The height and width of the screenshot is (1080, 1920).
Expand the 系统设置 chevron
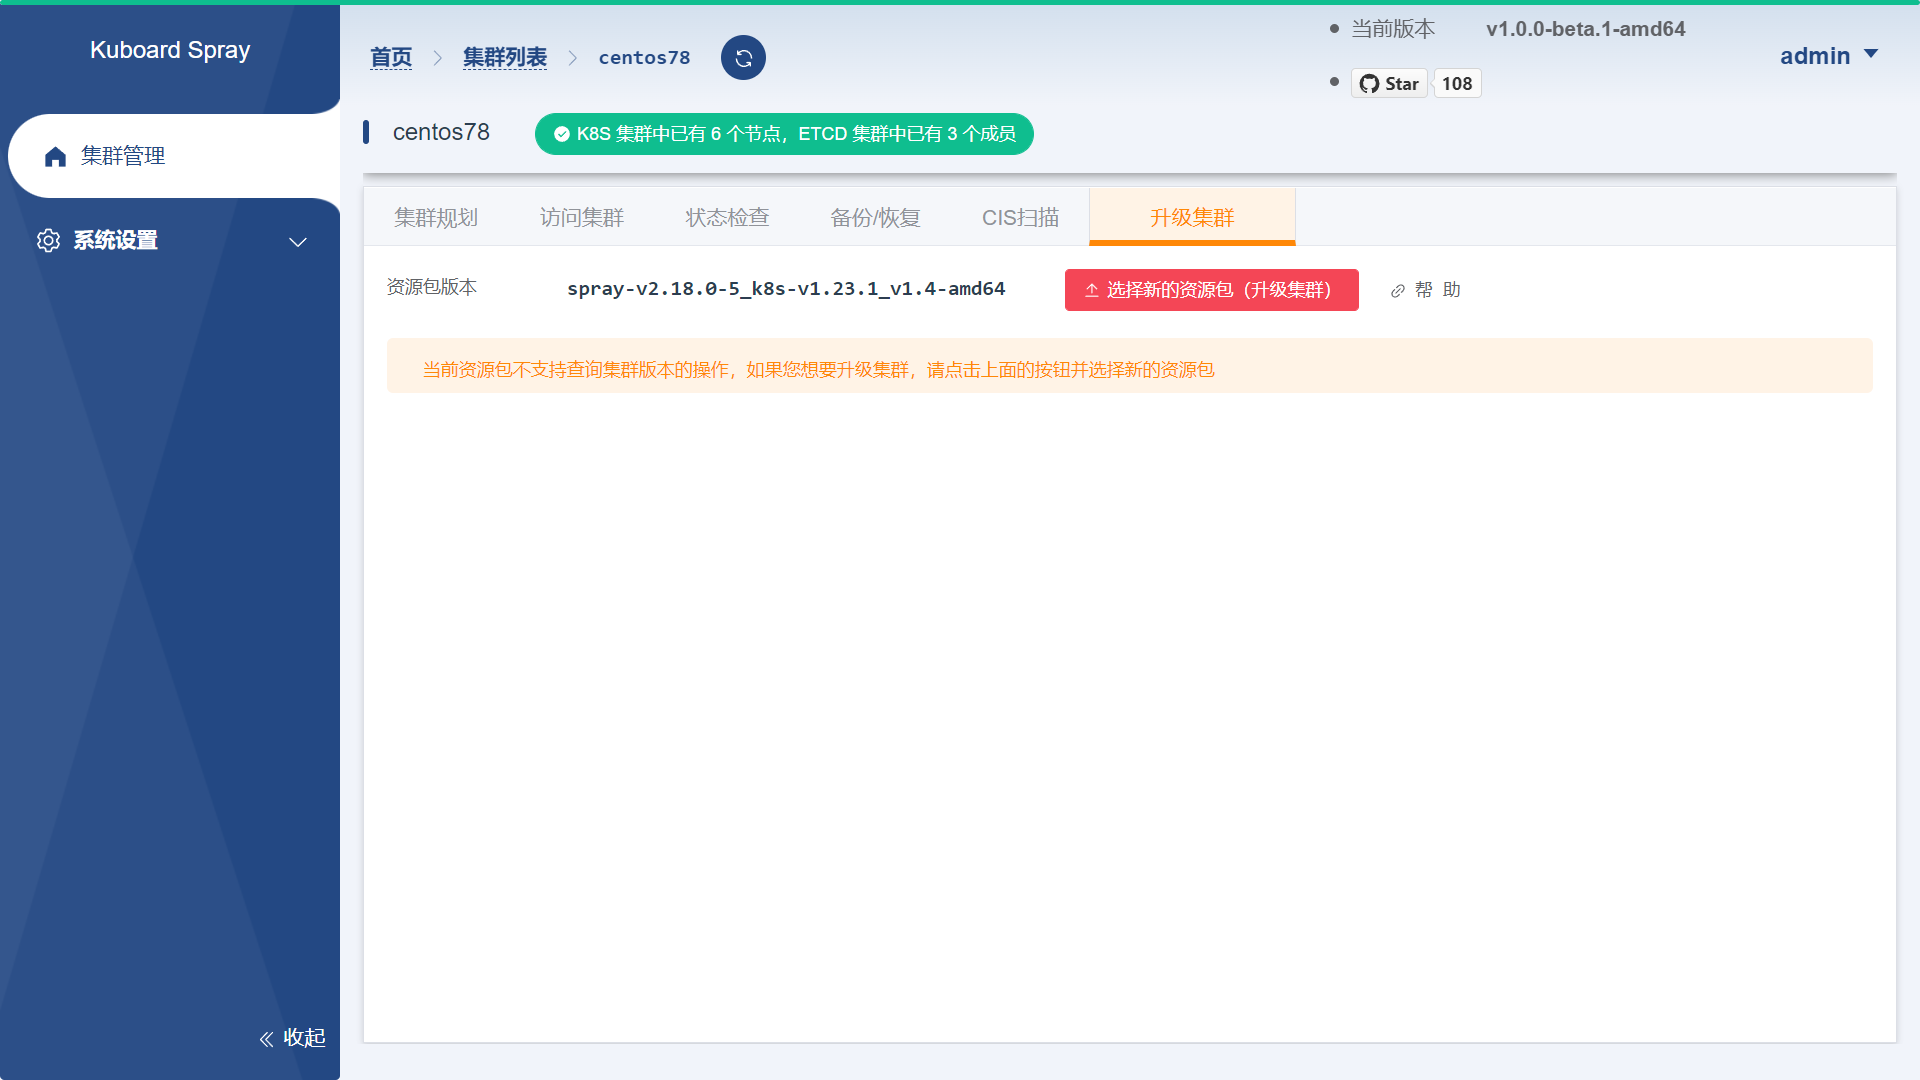click(298, 242)
